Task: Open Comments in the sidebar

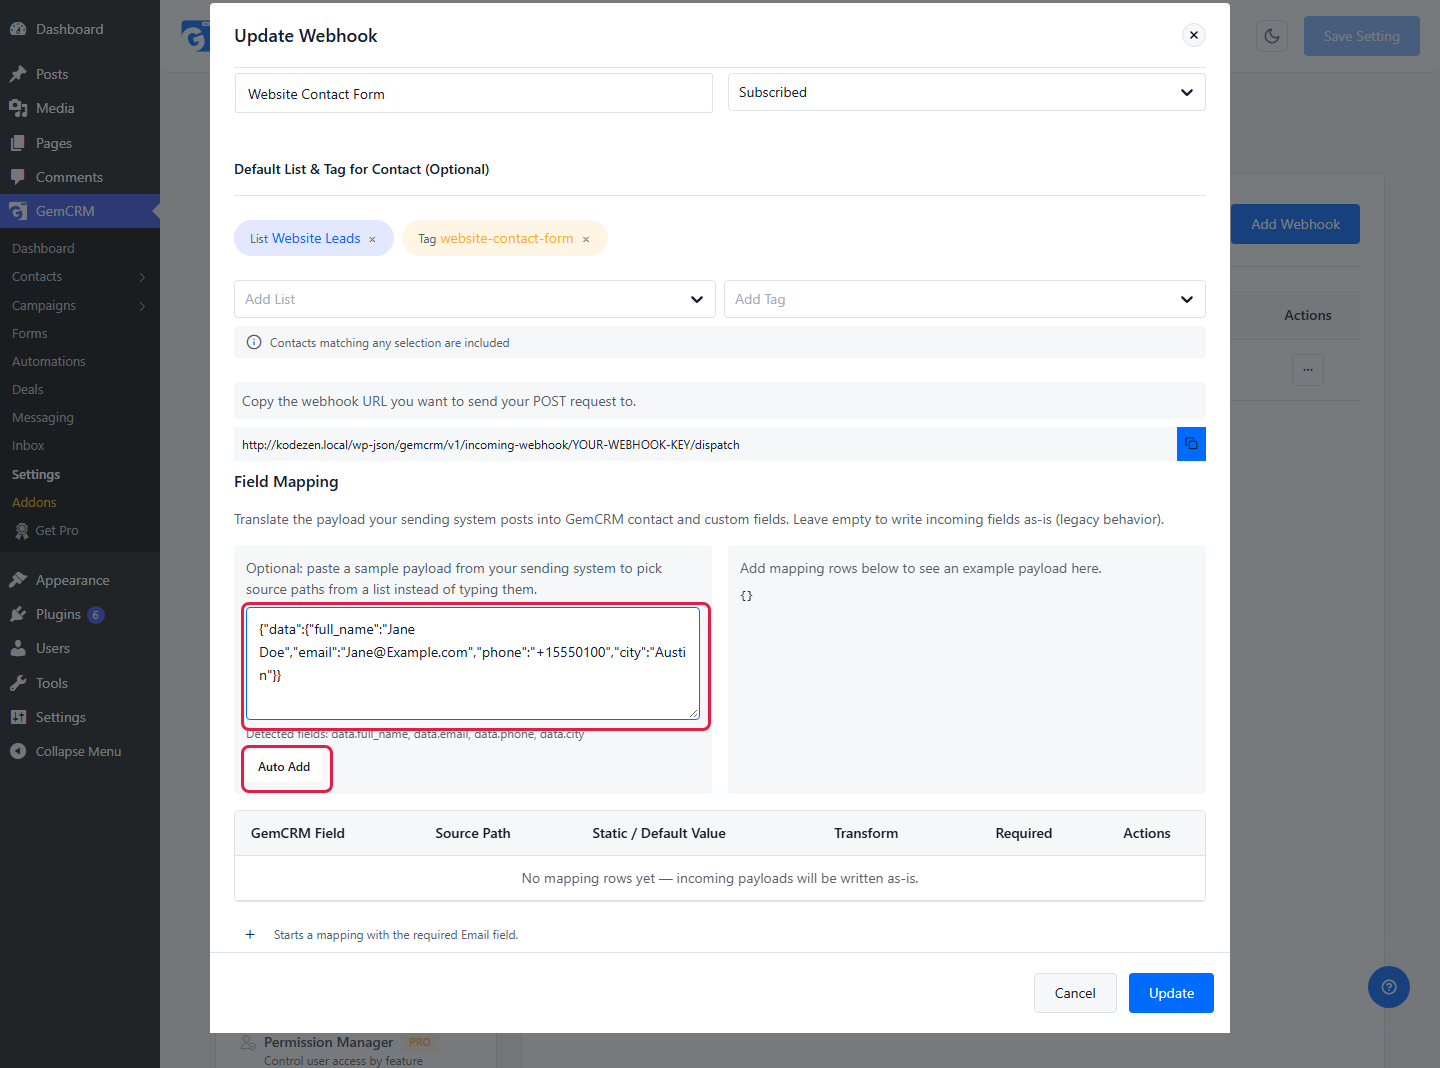Action: pos(69,177)
